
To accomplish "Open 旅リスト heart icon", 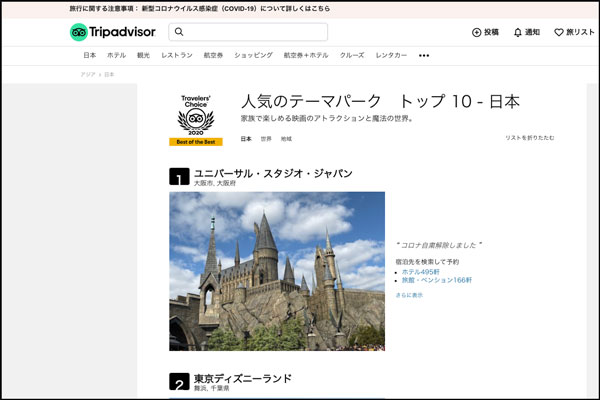I will (x=559, y=32).
